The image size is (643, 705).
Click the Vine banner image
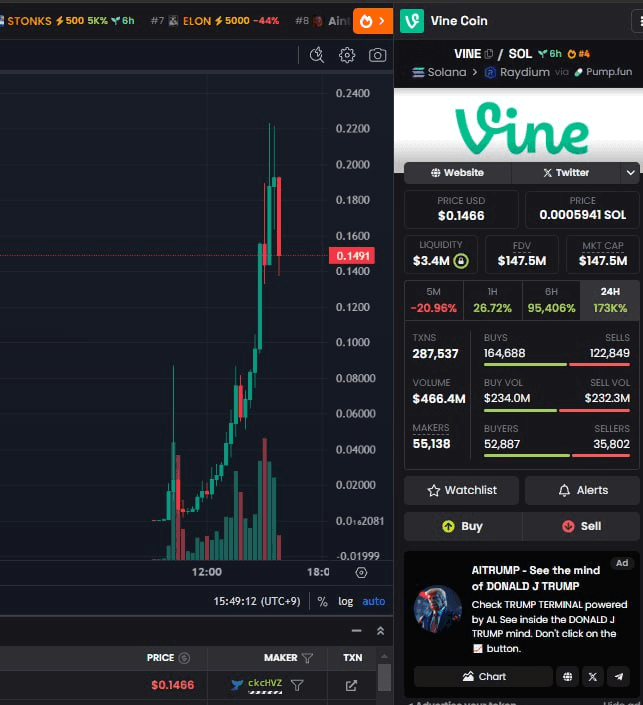(x=518, y=126)
